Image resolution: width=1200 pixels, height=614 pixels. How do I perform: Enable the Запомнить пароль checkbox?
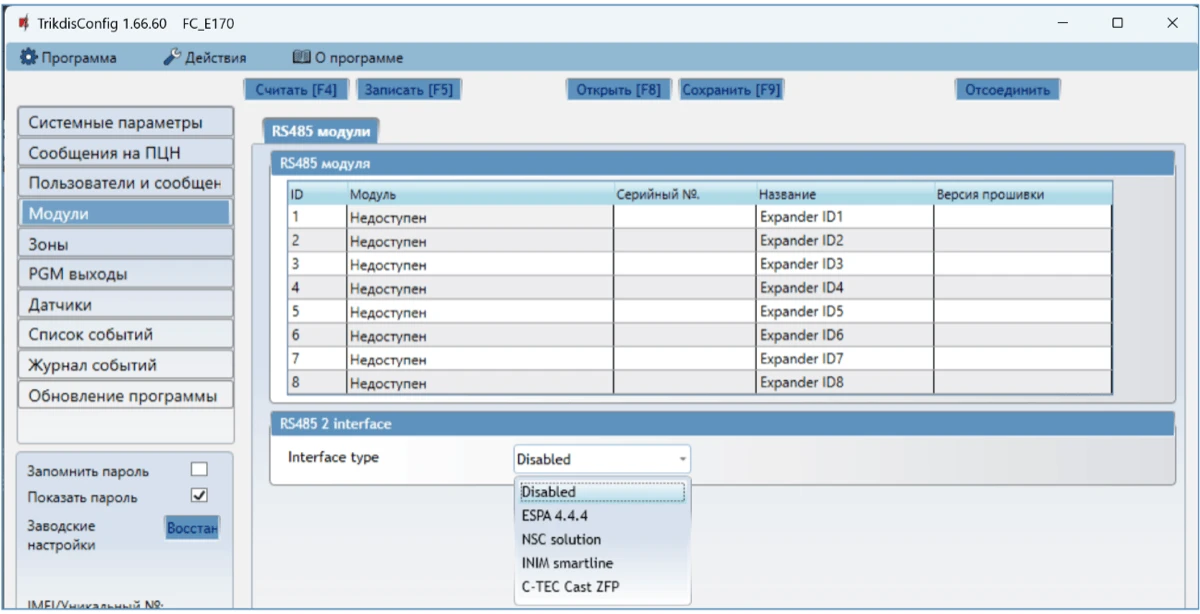[x=199, y=470]
